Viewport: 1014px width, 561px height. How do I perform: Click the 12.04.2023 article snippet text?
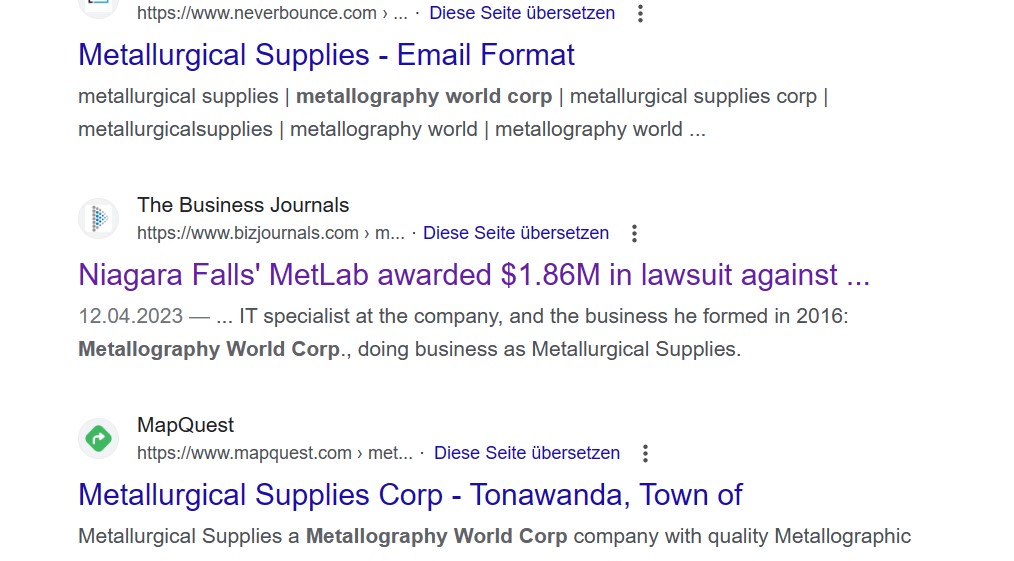pos(463,332)
